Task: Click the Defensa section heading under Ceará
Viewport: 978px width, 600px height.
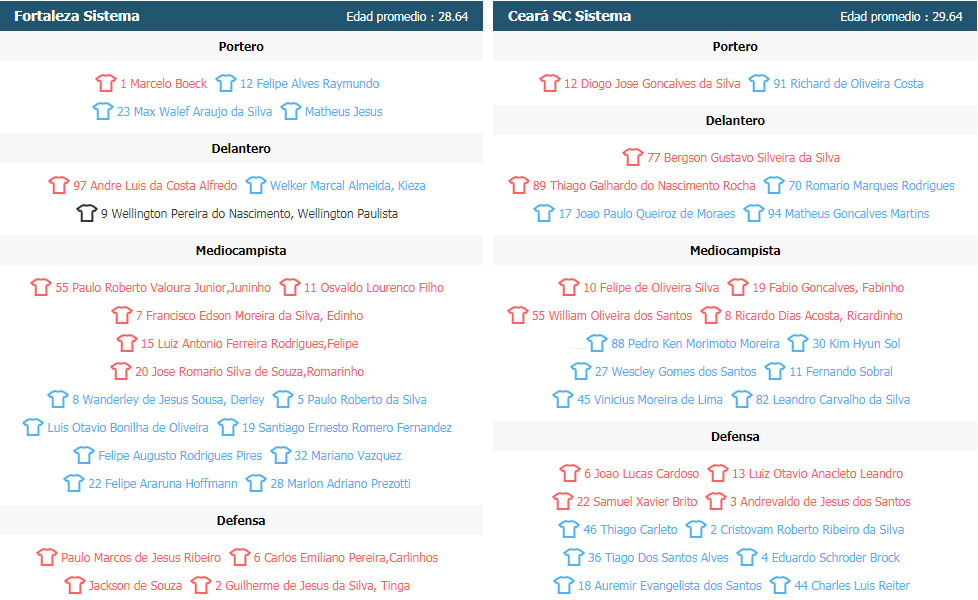Action: pyautogui.click(x=735, y=437)
